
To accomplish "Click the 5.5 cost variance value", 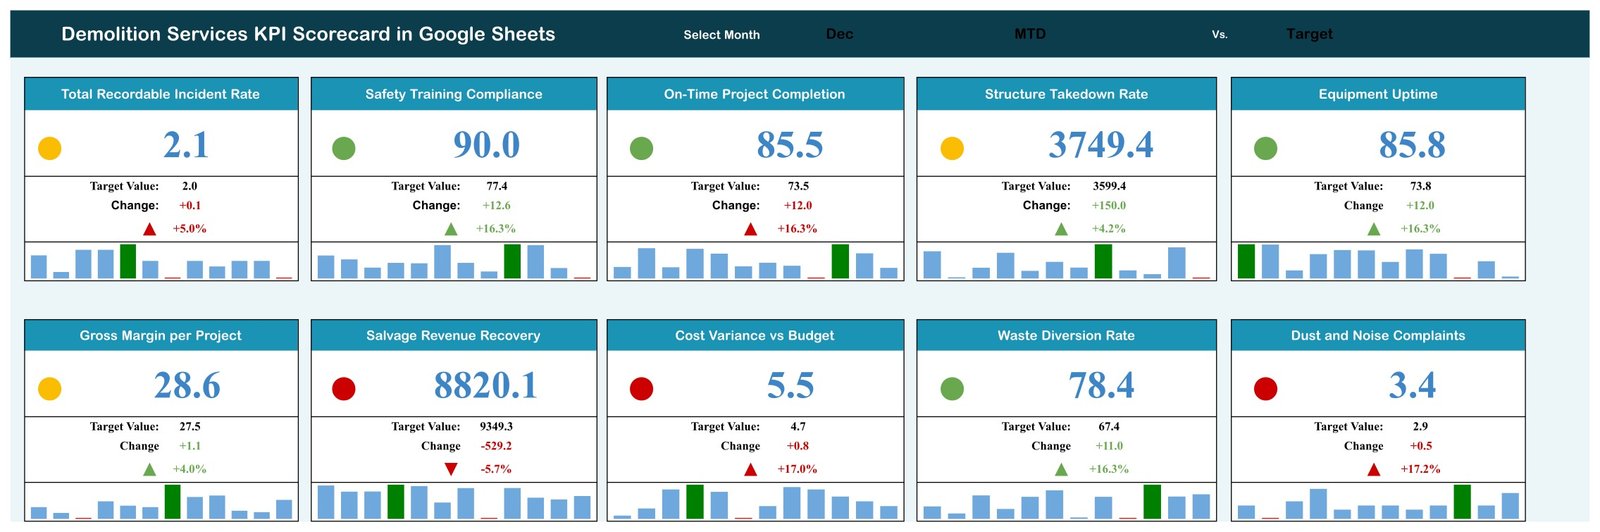I will 790,385.
